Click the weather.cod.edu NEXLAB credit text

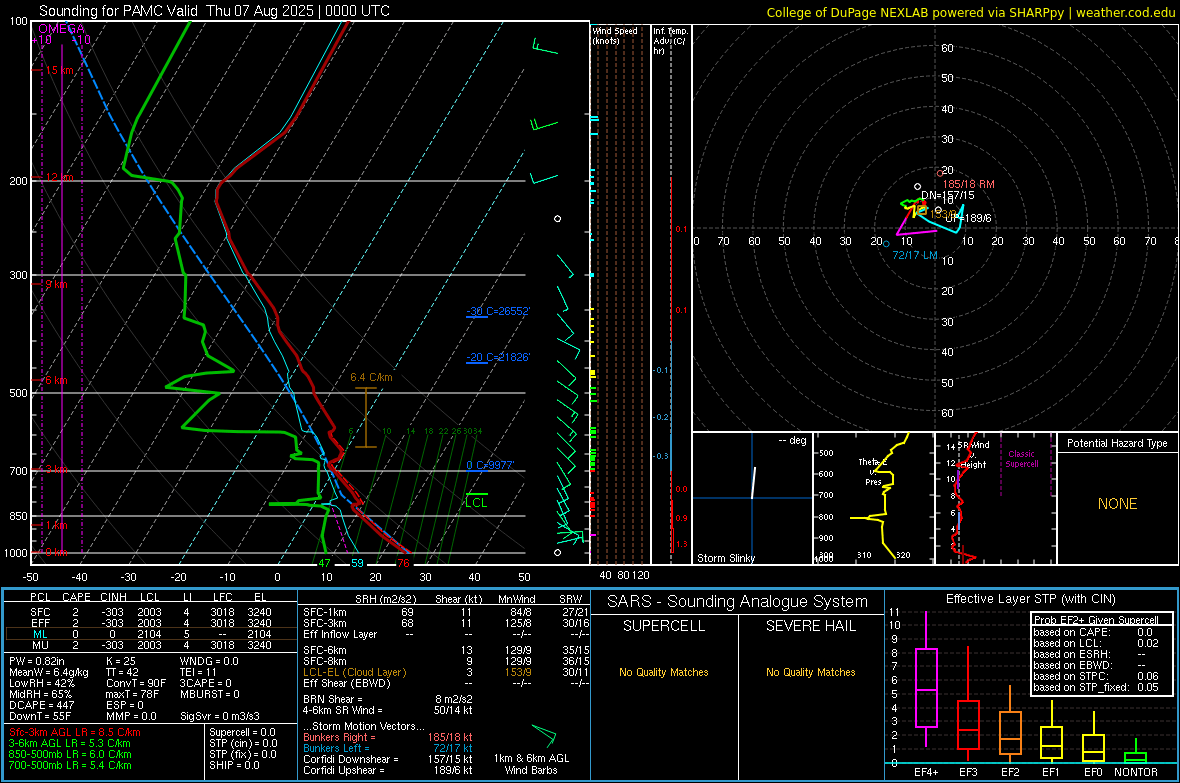971,12
